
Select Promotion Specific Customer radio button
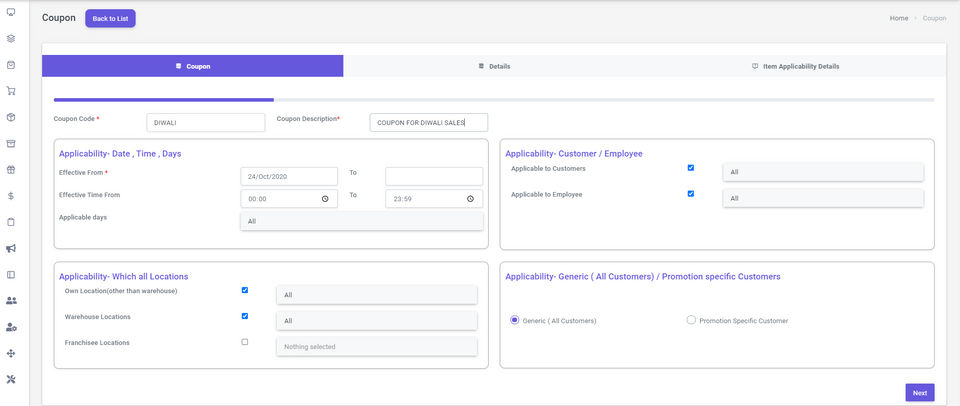click(x=691, y=321)
